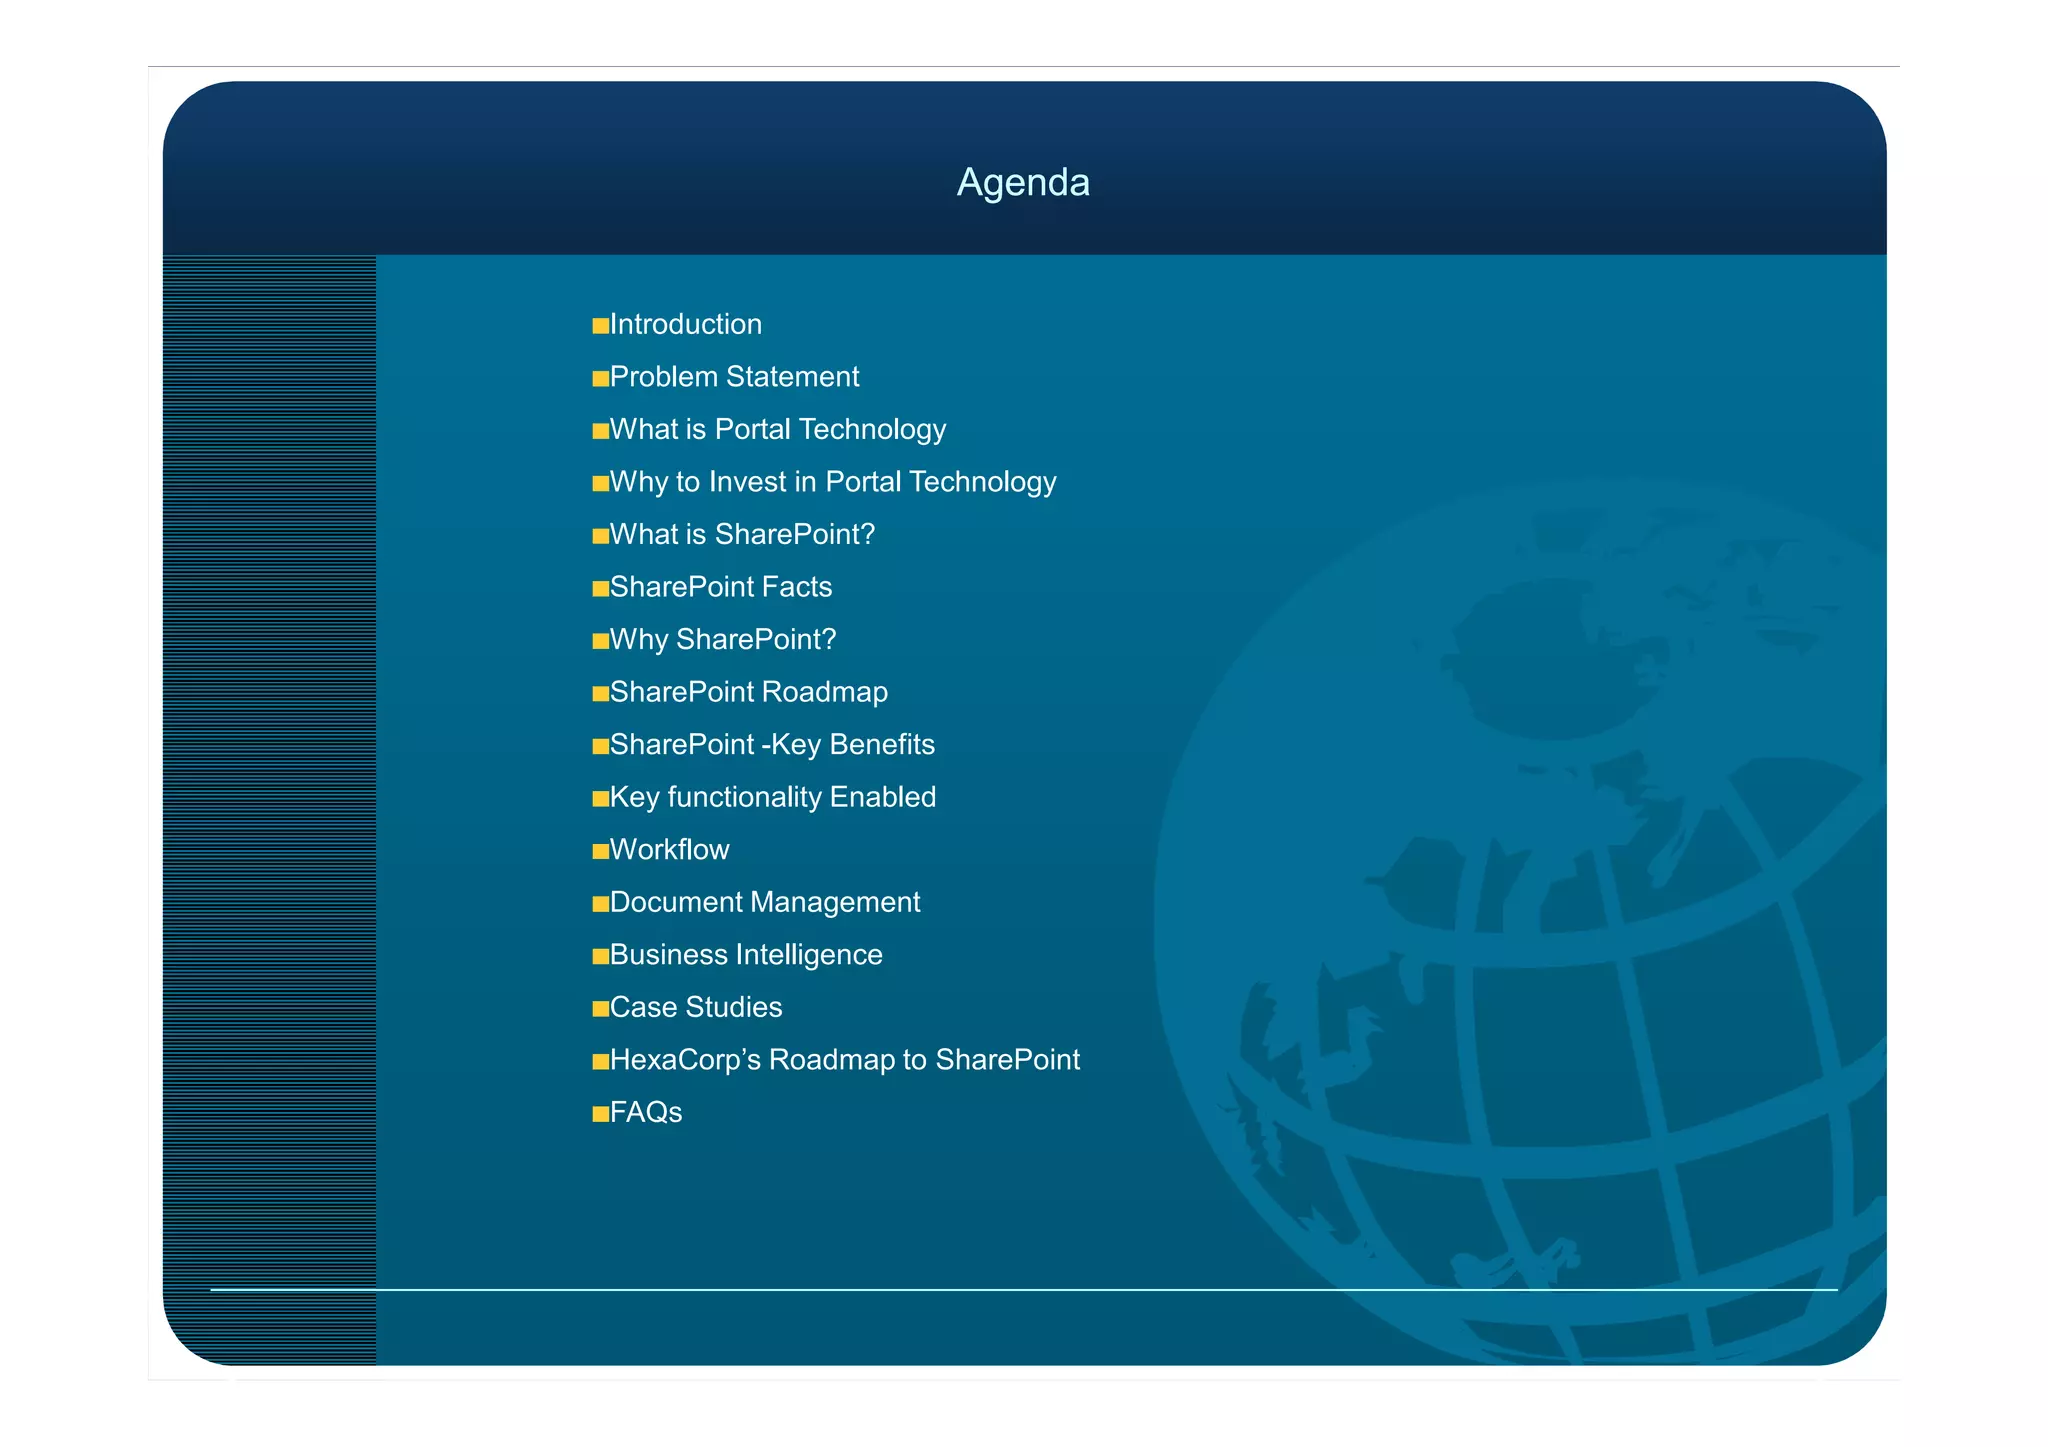Select the Workflow agenda item
This screenshot has height=1447, width=2048.
[669, 850]
